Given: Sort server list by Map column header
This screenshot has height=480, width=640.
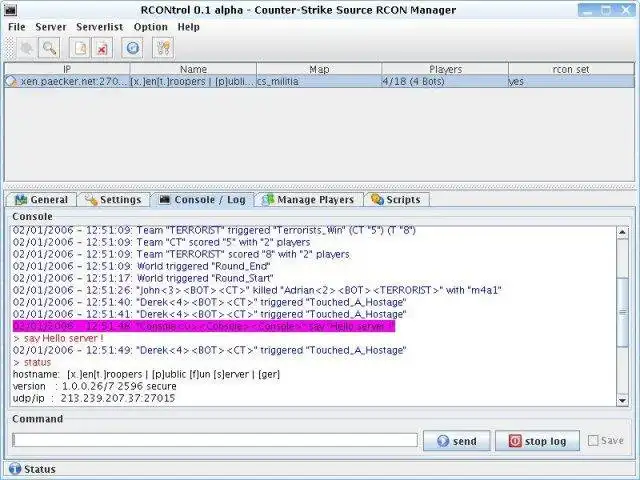Looking at the screenshot, I should click(319, 69).
